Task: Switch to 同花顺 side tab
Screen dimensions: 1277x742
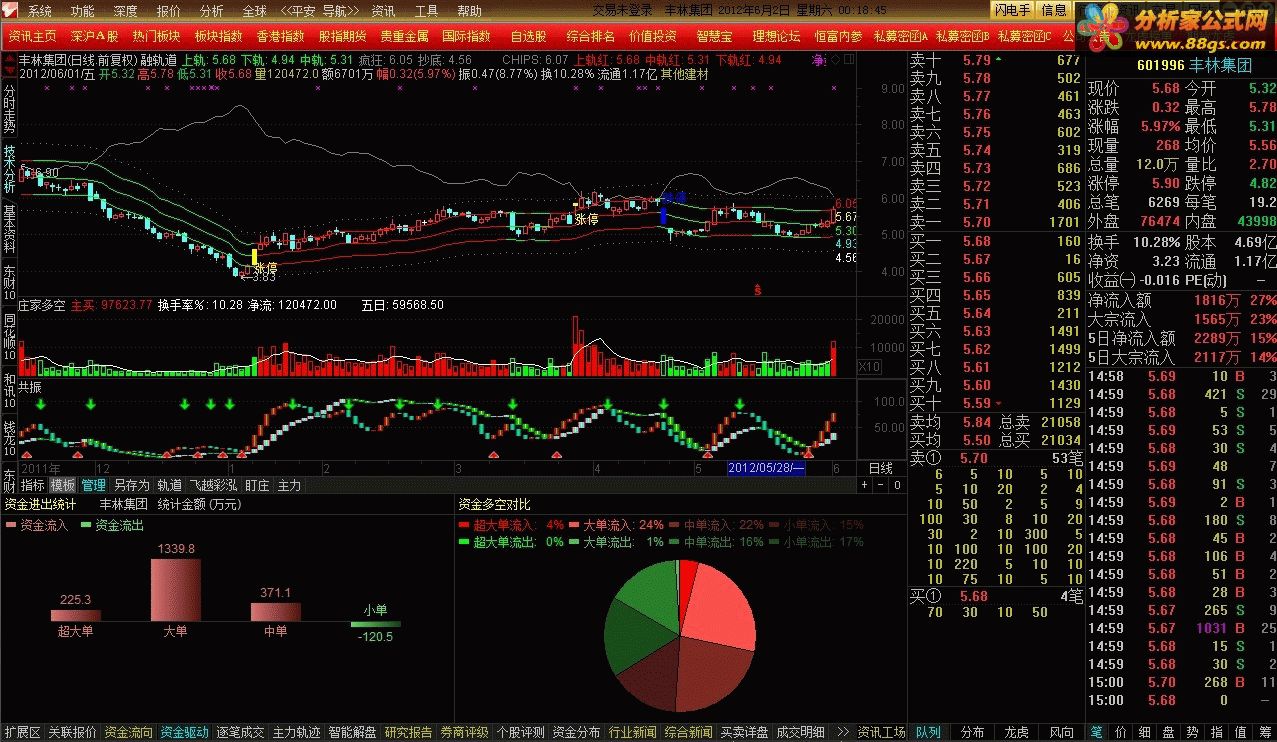Action: (9, 337)
